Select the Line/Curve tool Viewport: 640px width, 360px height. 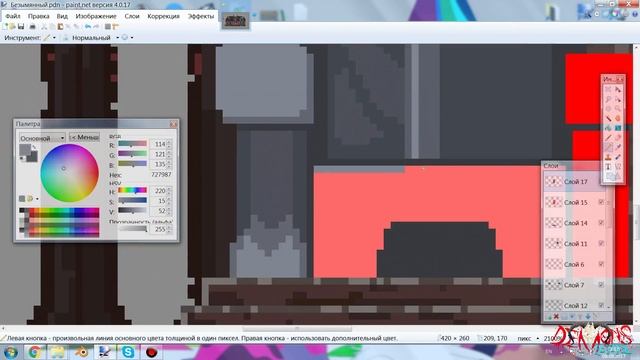(618, 167)
